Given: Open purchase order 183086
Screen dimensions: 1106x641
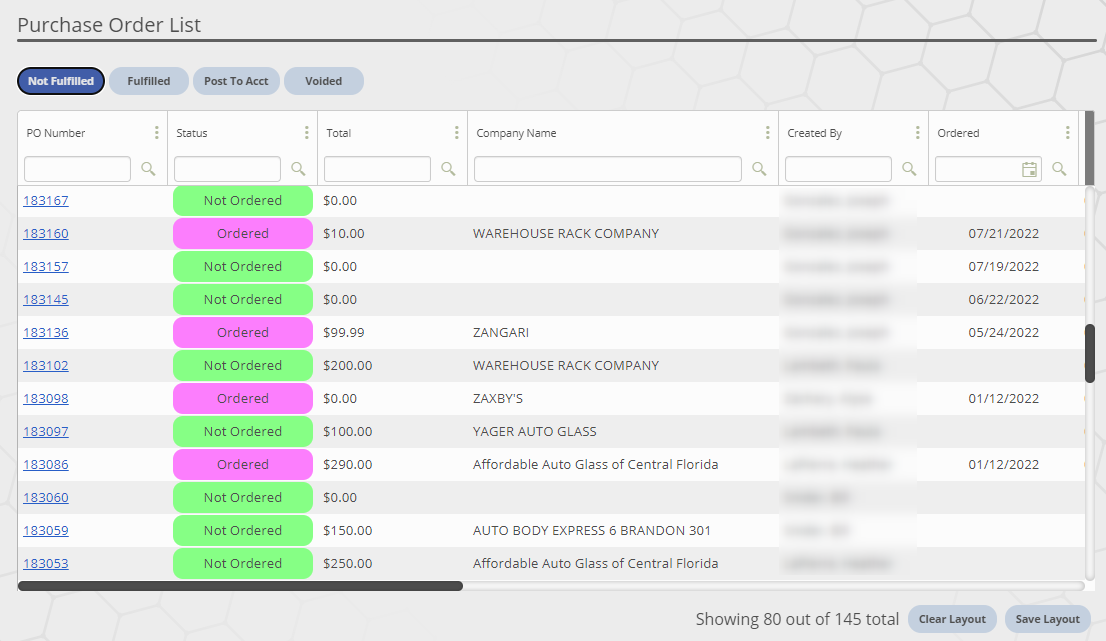Looking at the screenshot, I should pyautogui.click(x=46, y=465).
